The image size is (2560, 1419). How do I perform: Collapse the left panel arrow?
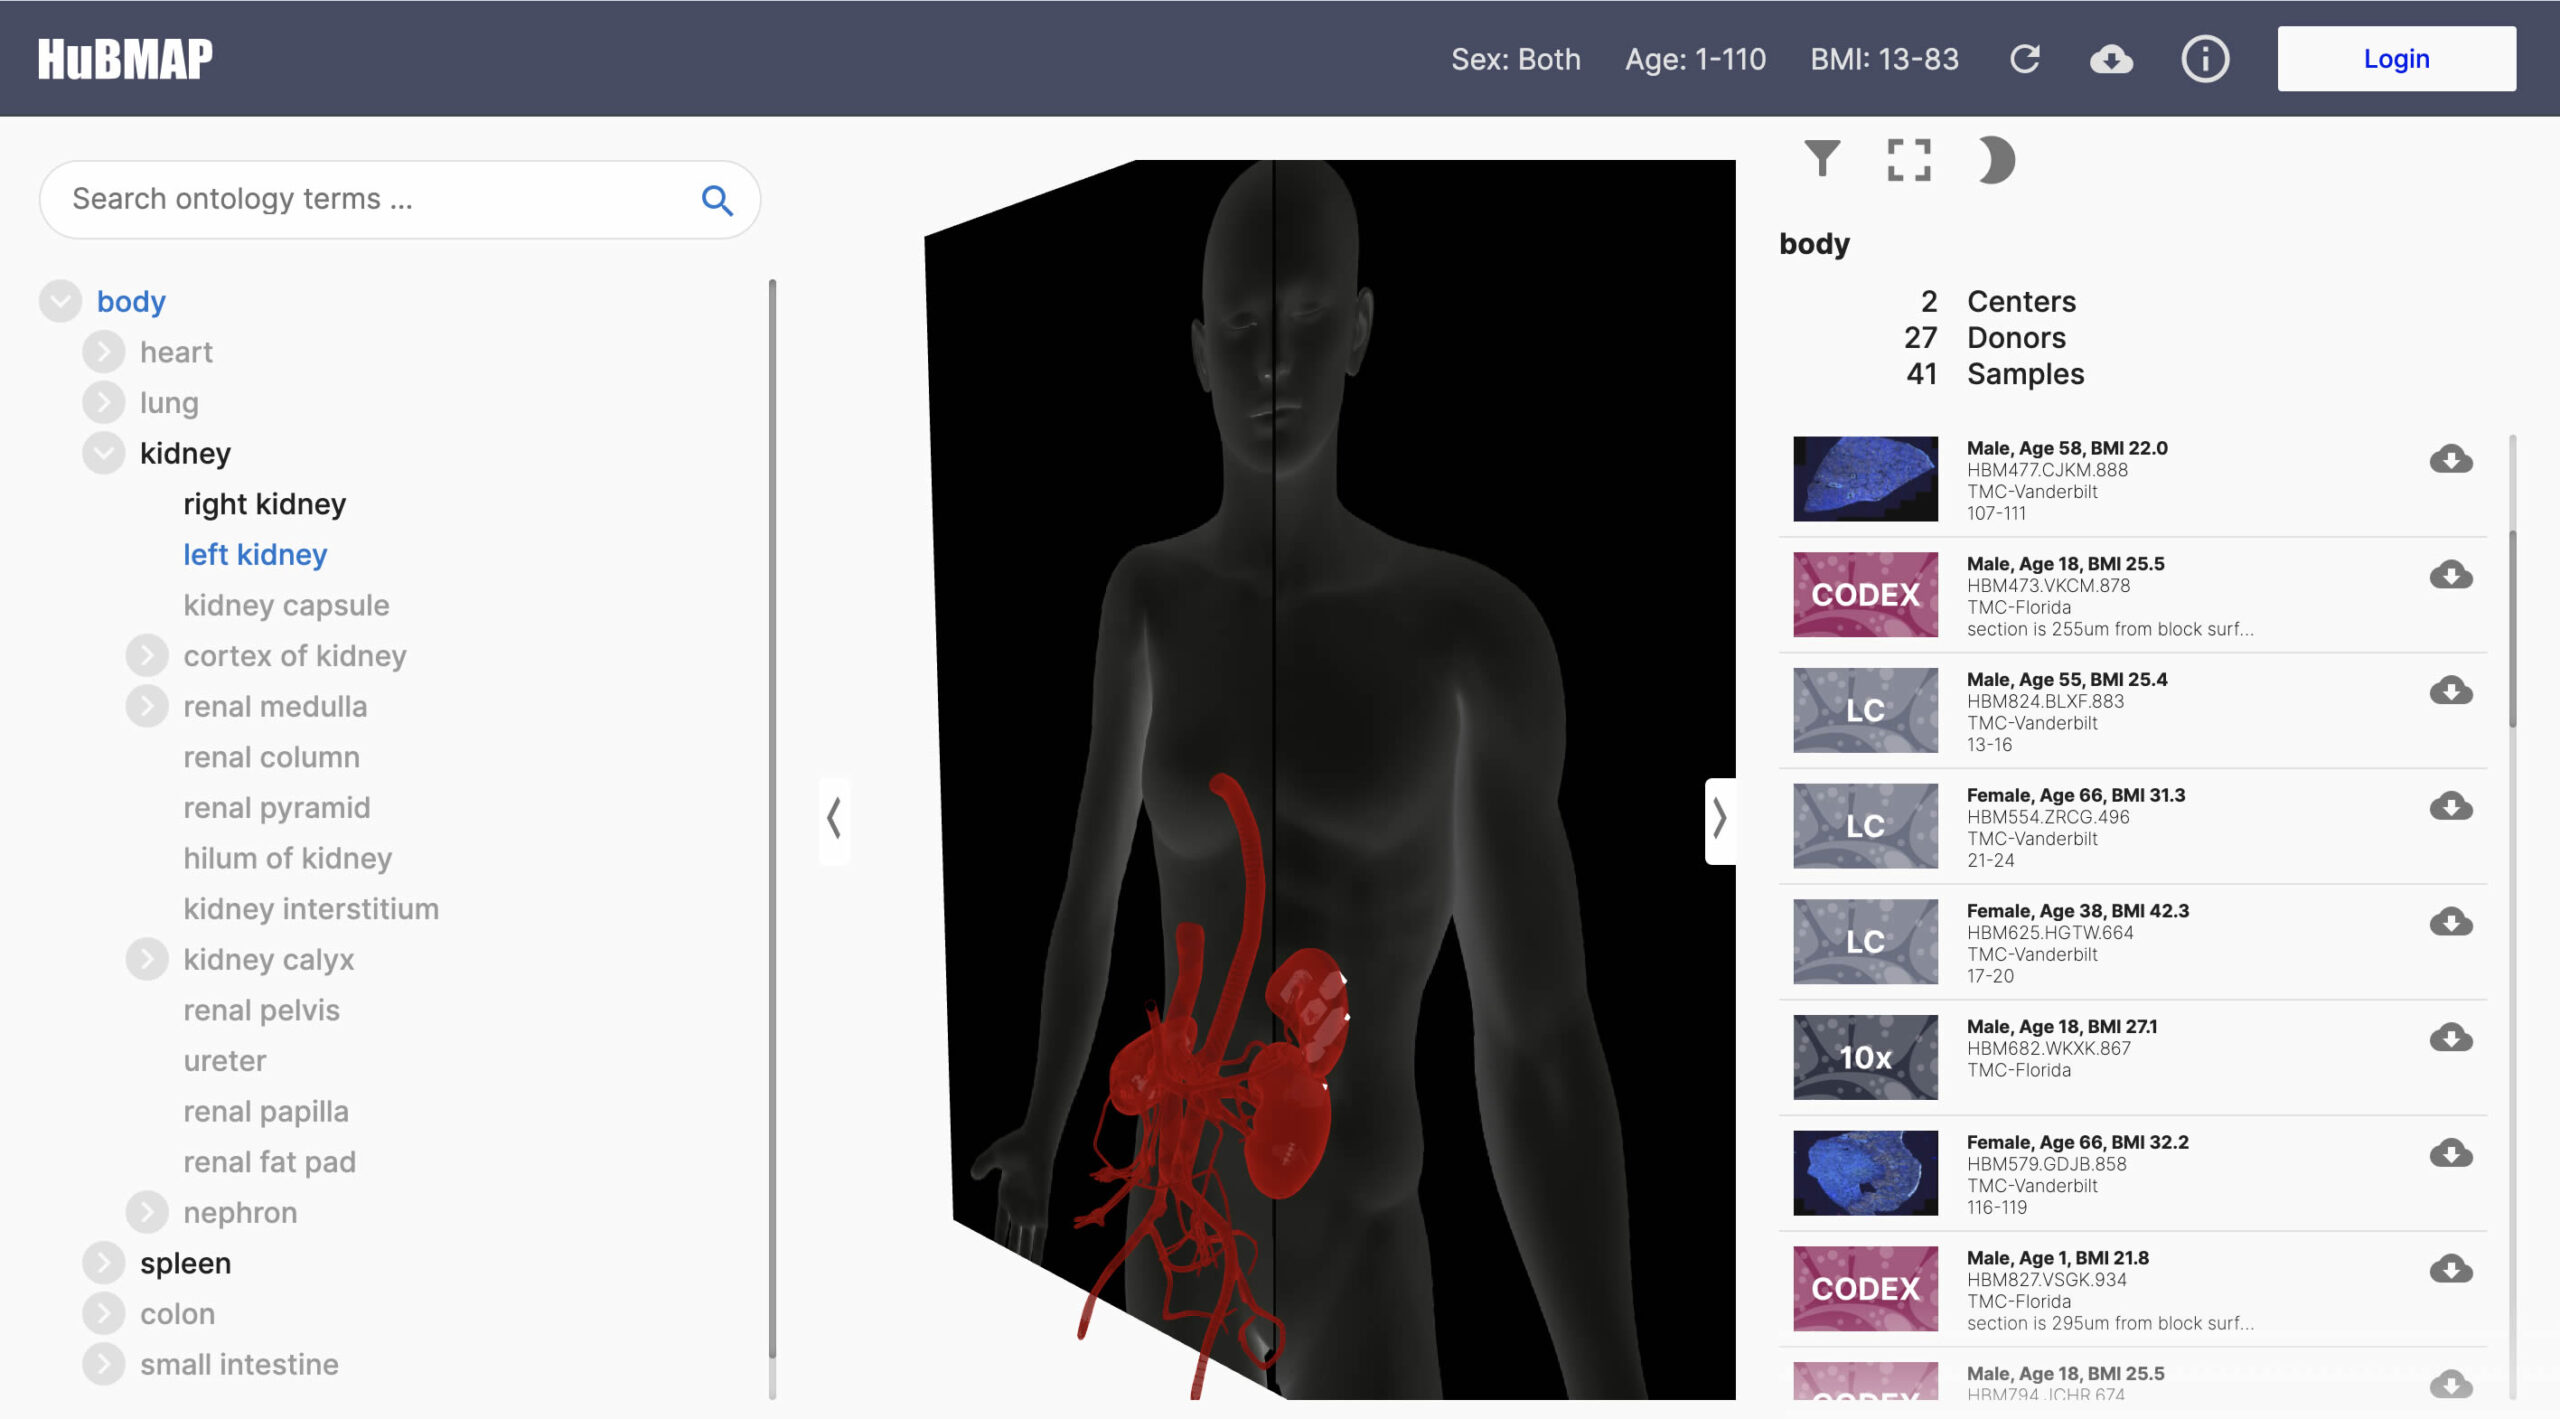(834, 819)
